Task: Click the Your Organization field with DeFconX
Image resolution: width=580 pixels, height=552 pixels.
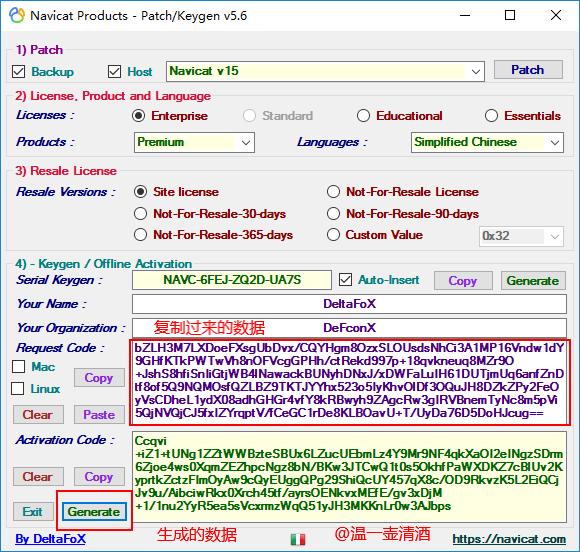Action: (x=349, y=328)
